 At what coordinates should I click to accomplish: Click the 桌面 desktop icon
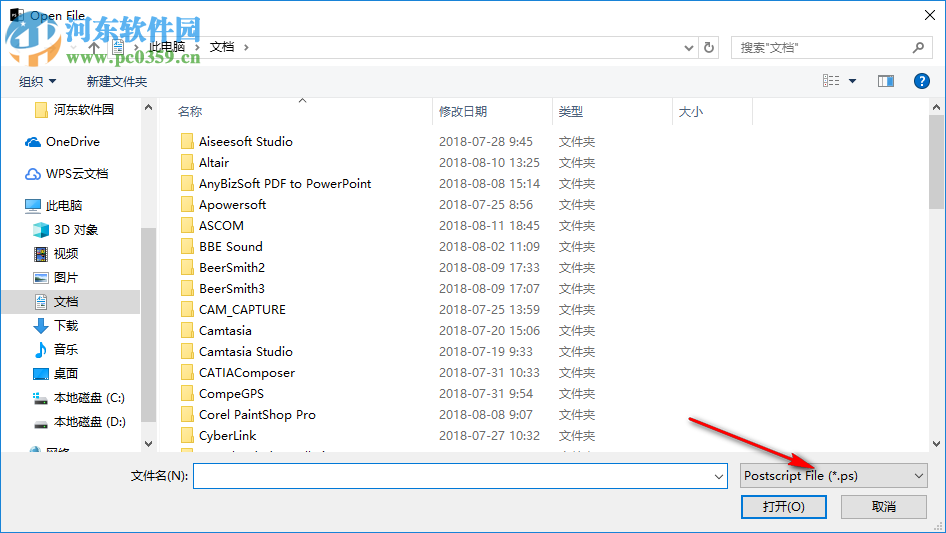click(x=40, y=374)
